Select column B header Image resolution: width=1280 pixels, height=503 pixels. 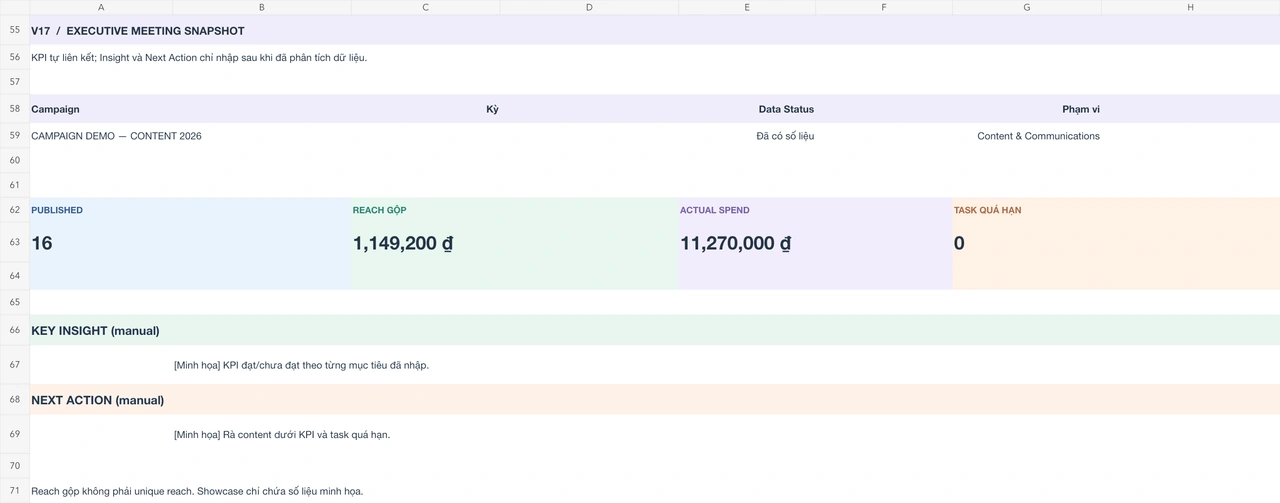[x=262, y=7]
